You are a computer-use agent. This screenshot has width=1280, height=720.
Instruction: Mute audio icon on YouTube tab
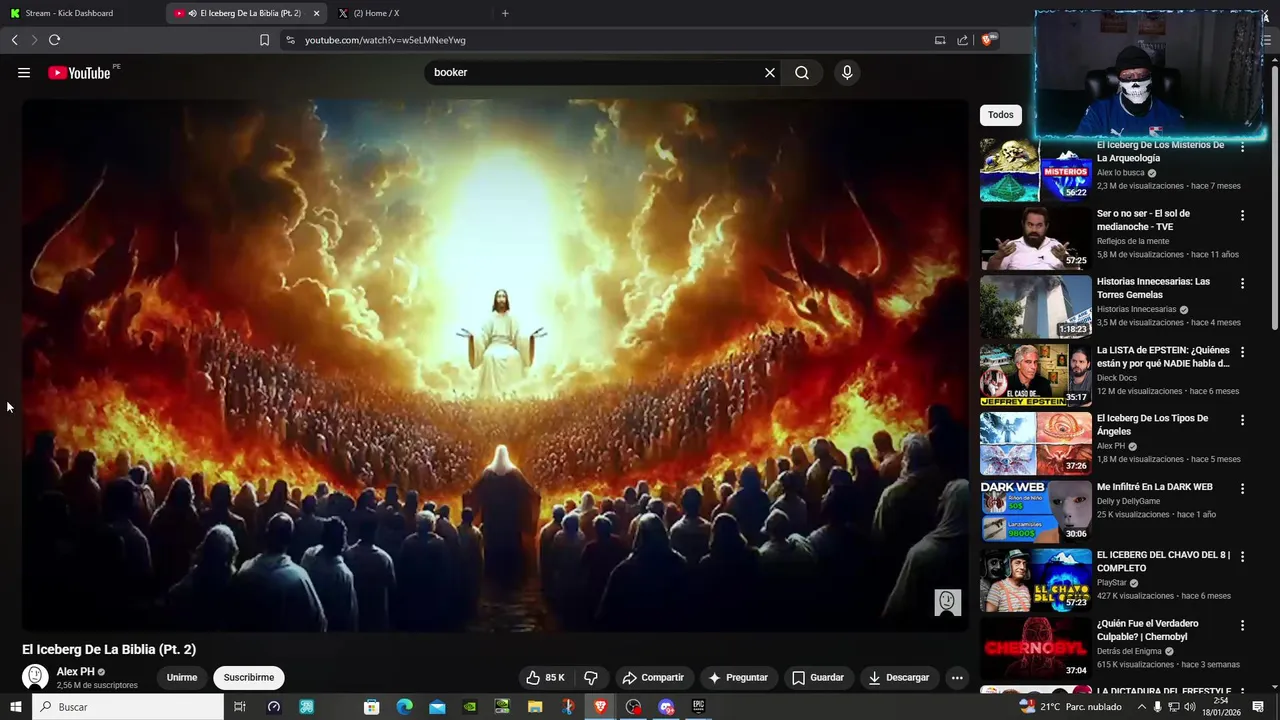coord(192,13)
